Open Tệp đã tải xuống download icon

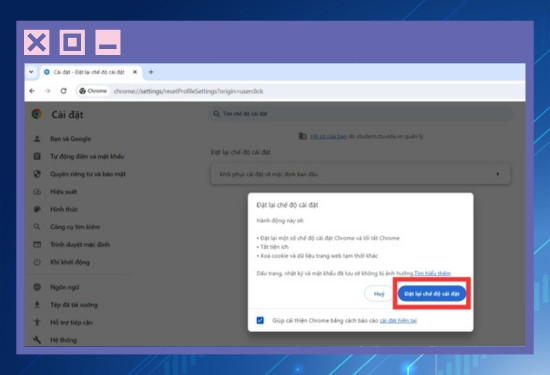pyautogui.click(x=37, y=304)
